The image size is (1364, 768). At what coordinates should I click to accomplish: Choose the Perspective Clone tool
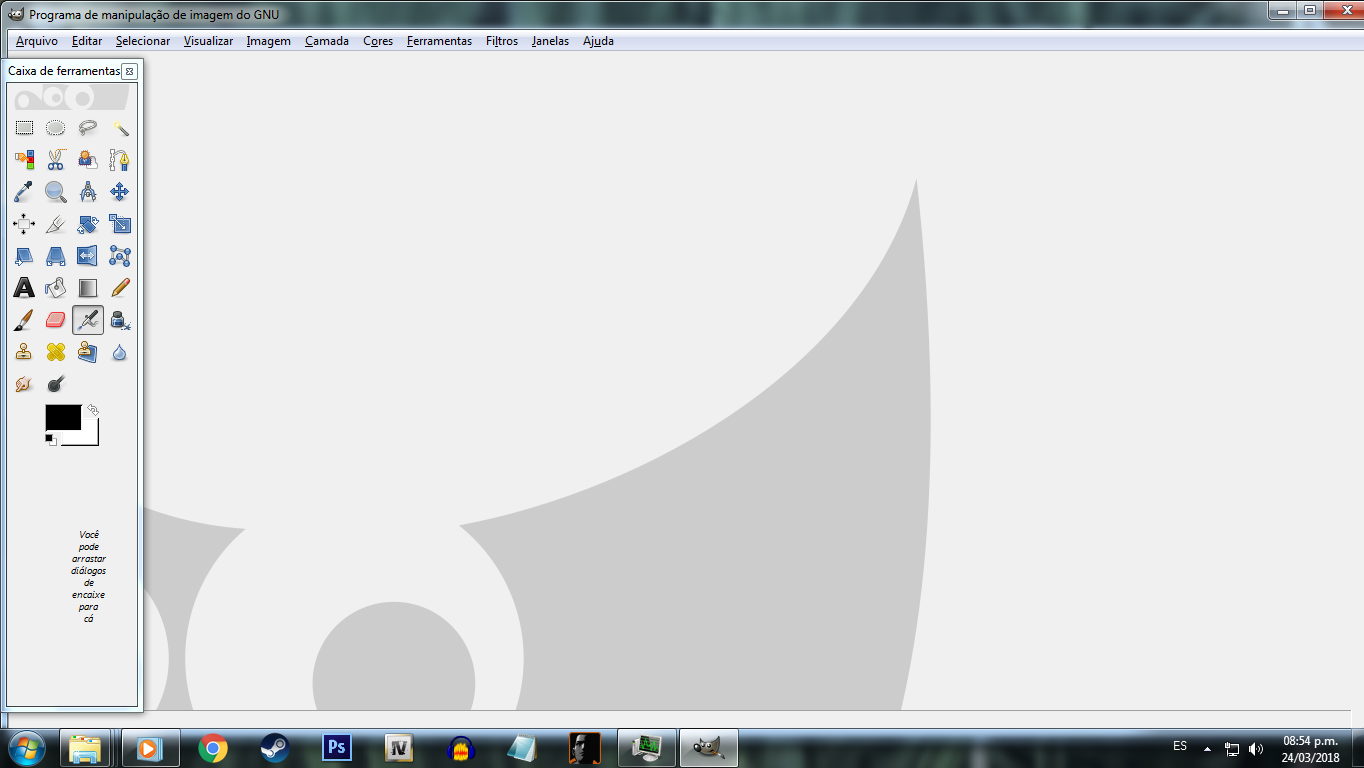(88, 352)
